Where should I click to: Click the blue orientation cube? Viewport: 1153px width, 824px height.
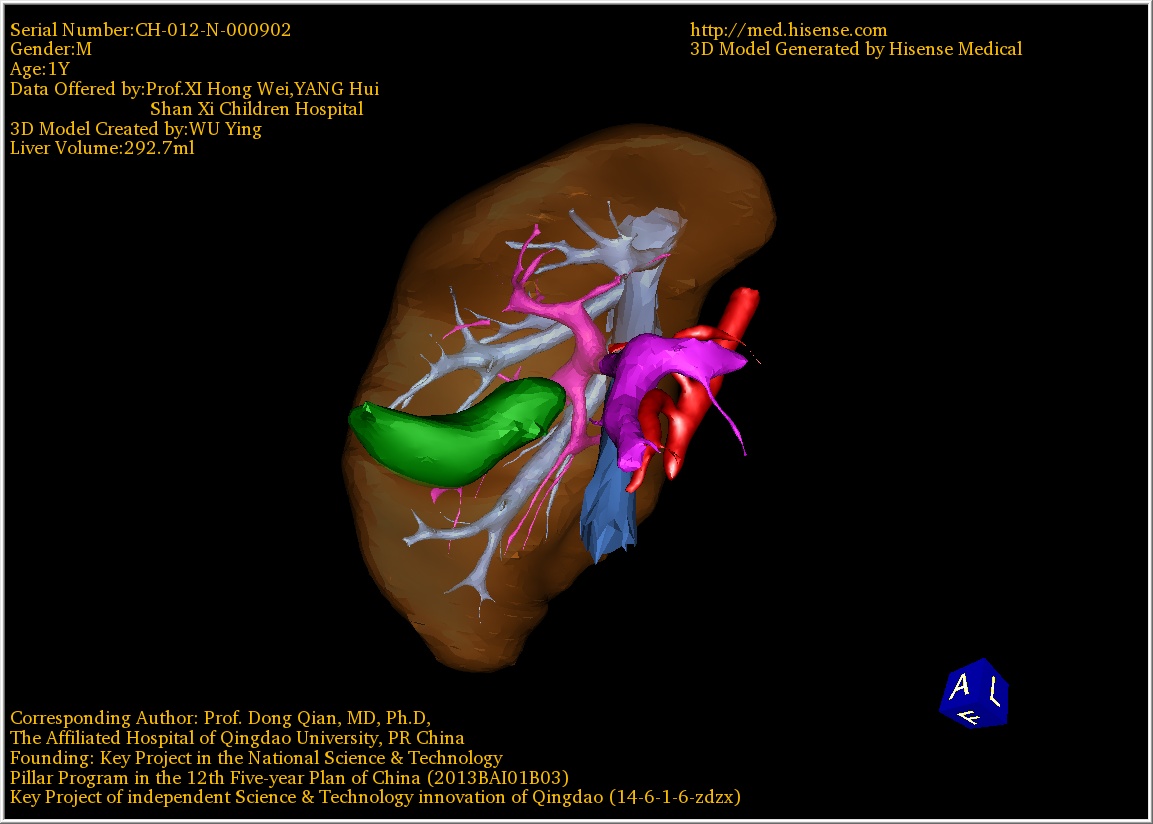tap(974, 693)
